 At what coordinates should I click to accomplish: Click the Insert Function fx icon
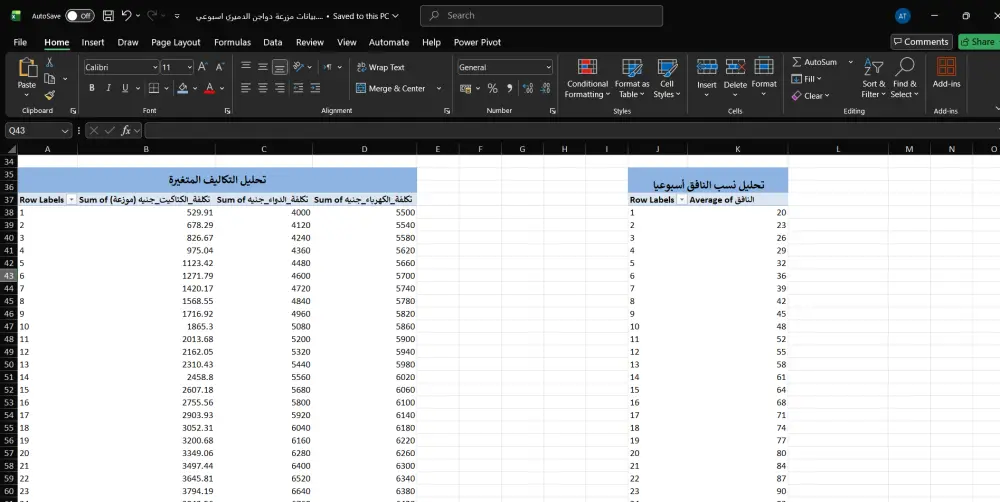pyautogui.click(x=126, y=130)
